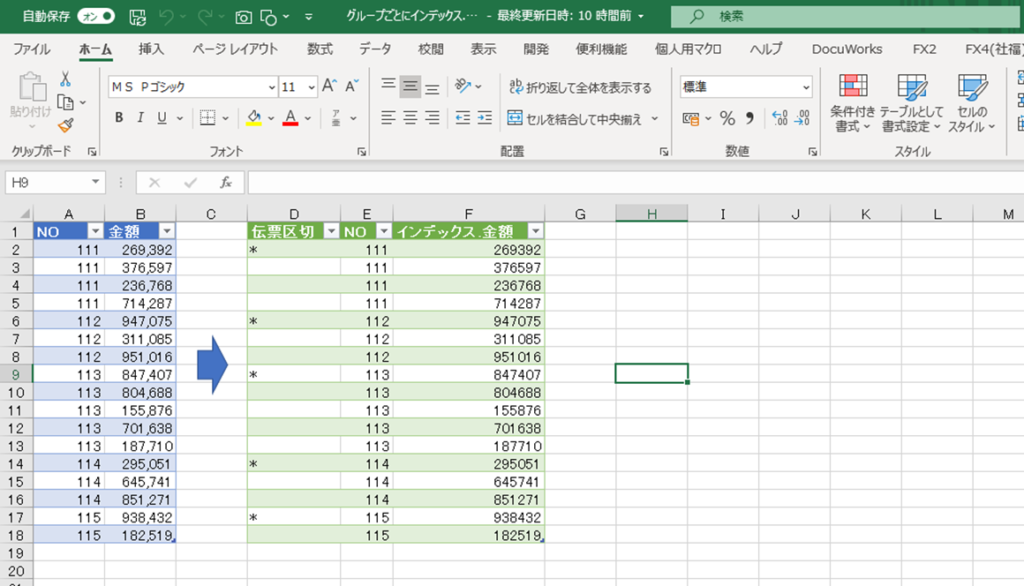This screenshot has width=1024, height=586.
Task: Click the Paste (貼り付け) button
Action: point(31,101)
